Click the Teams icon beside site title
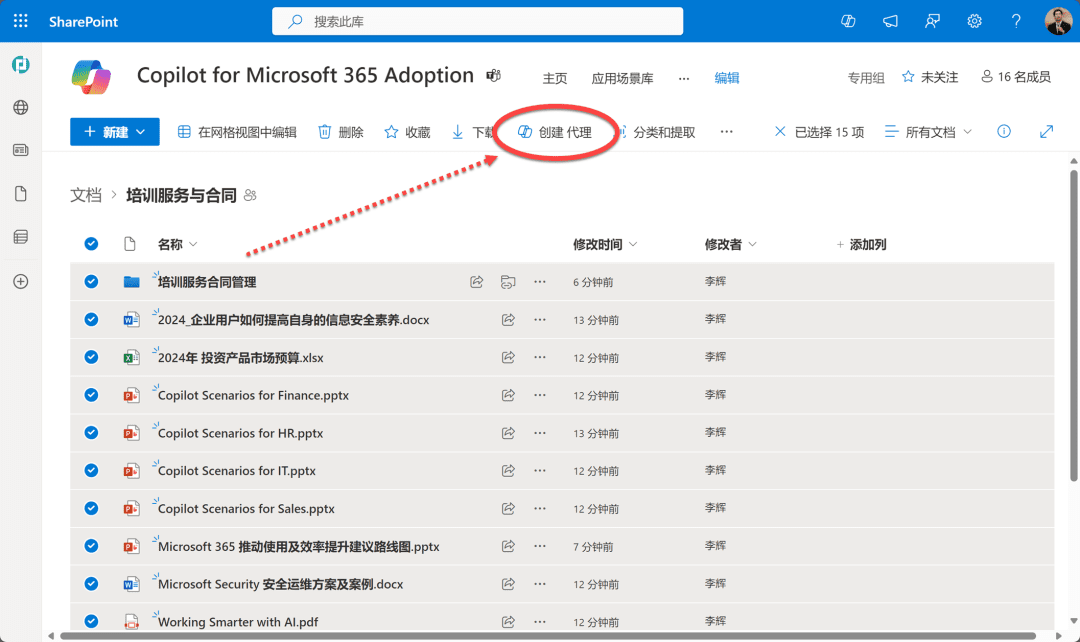The height and width of the screenshot is (642, 1080). (493, 75)
